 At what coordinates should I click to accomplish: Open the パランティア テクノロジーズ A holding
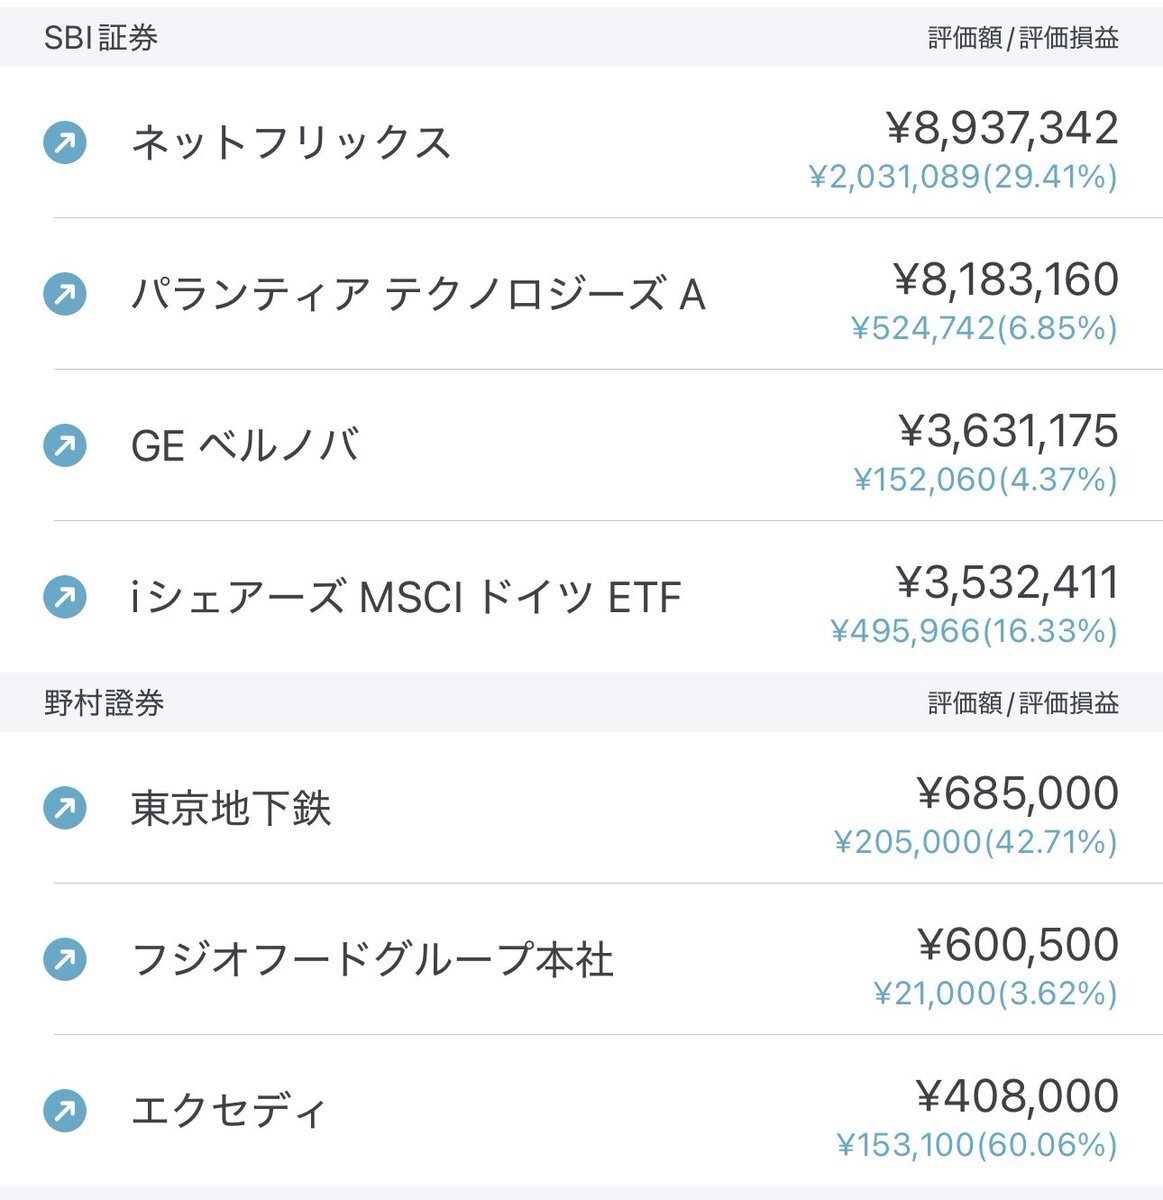tap(418, 294)
